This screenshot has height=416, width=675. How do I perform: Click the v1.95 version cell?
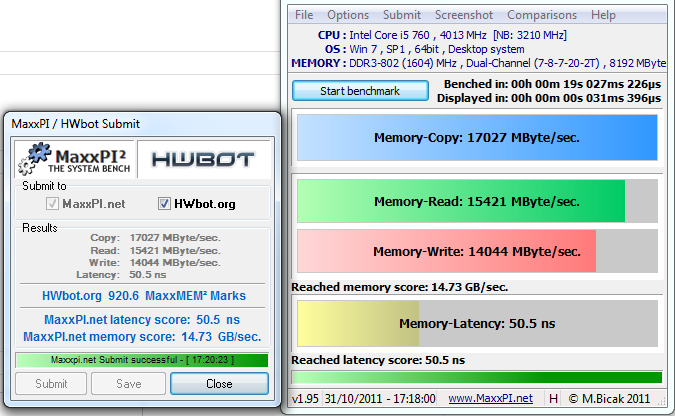click(x=305, y=399)
